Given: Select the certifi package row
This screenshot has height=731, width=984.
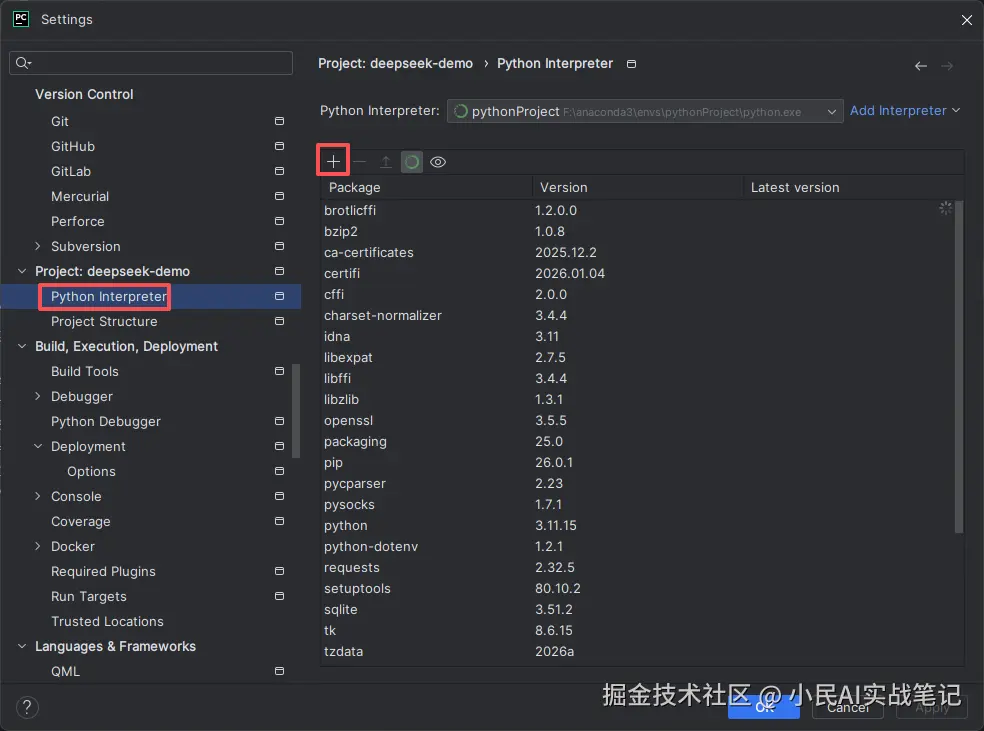Looking at the screenshot, I should tap(638, 274).
